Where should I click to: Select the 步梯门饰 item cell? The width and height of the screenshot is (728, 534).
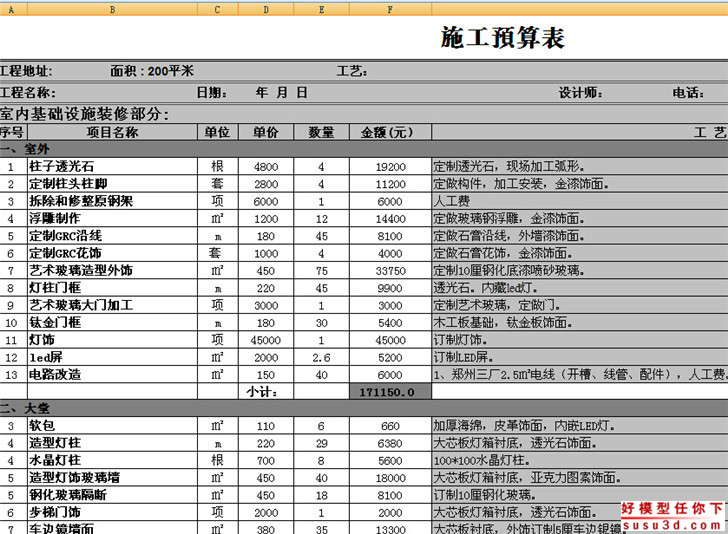click(x=112, y=512)
